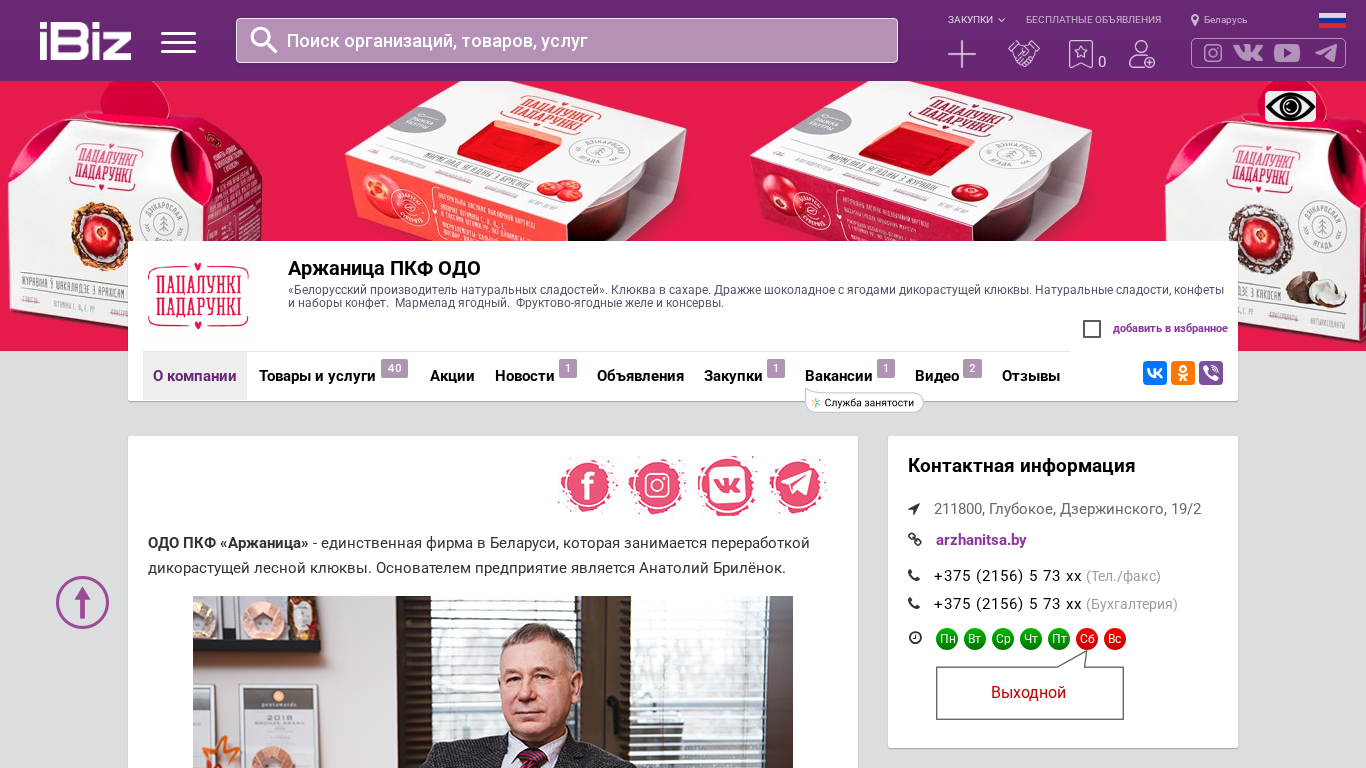Share via the purple Viber icon
The image size is (1366, 768).
click(1211, 373)
